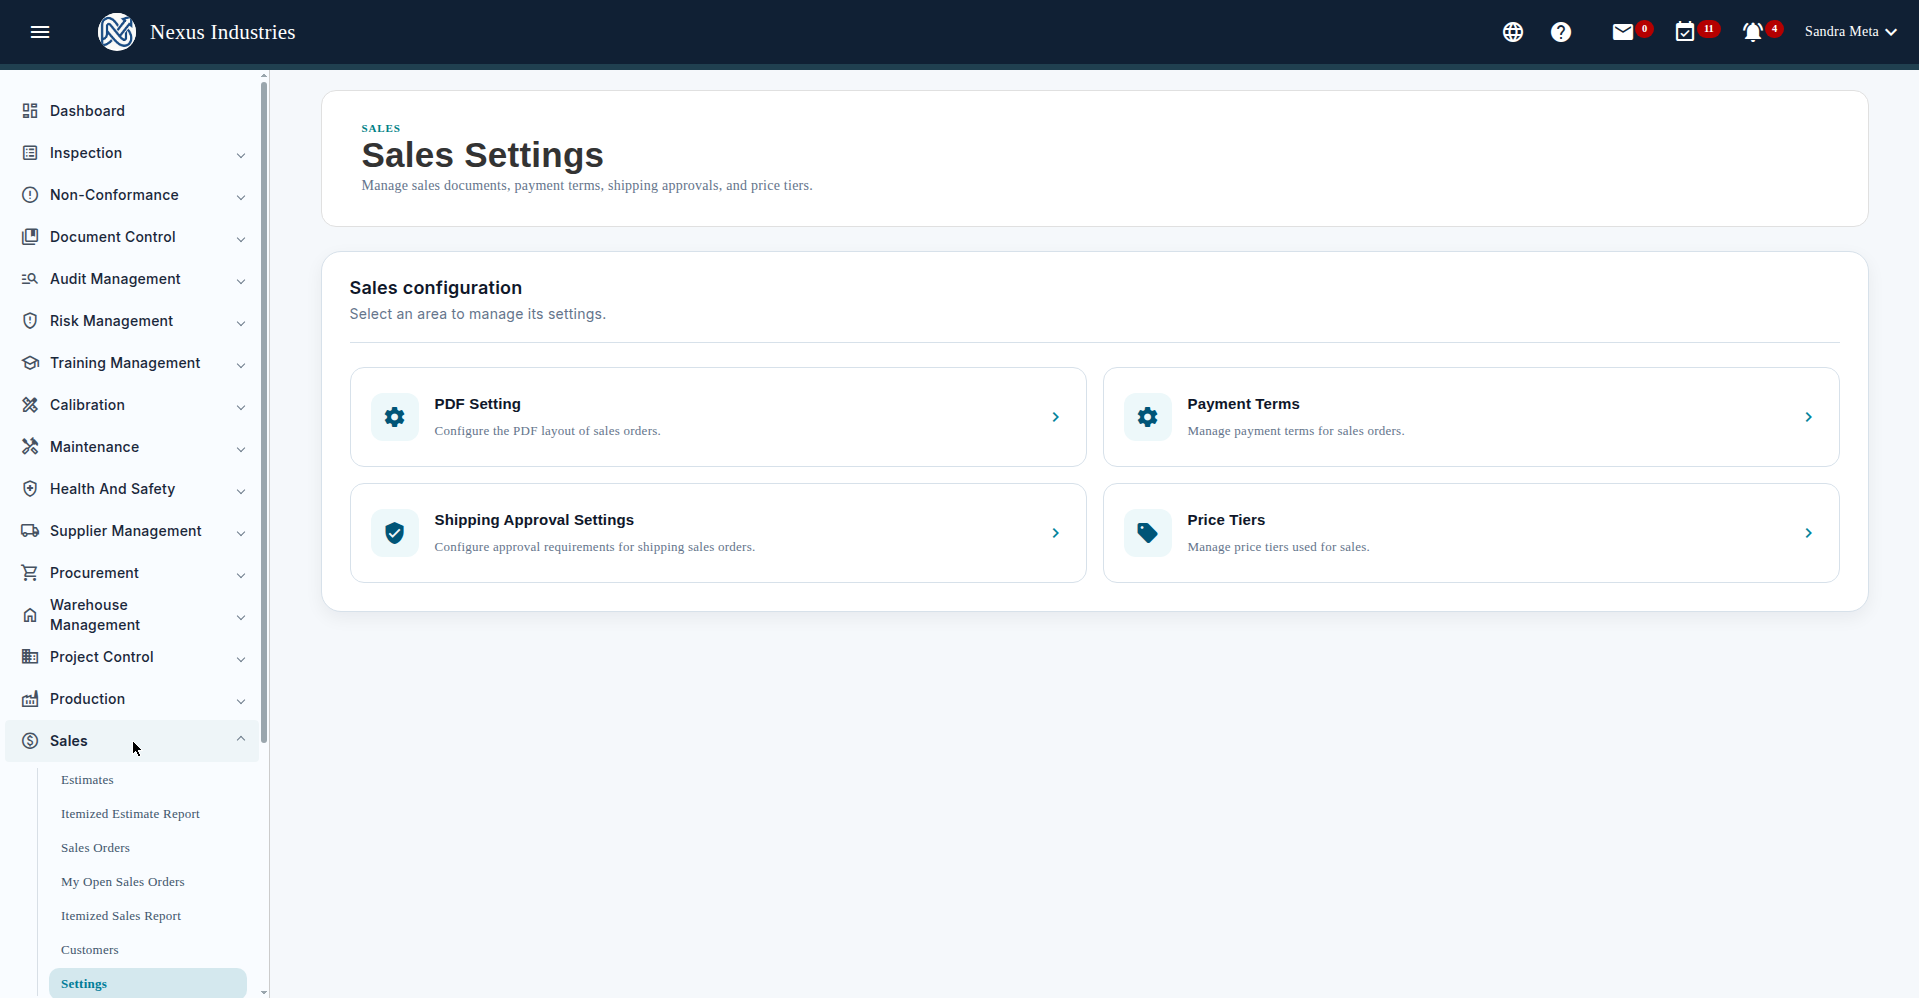1919x998 pixels.
Task: Expand the Production chevron
Action: click(x=241, y=701)
